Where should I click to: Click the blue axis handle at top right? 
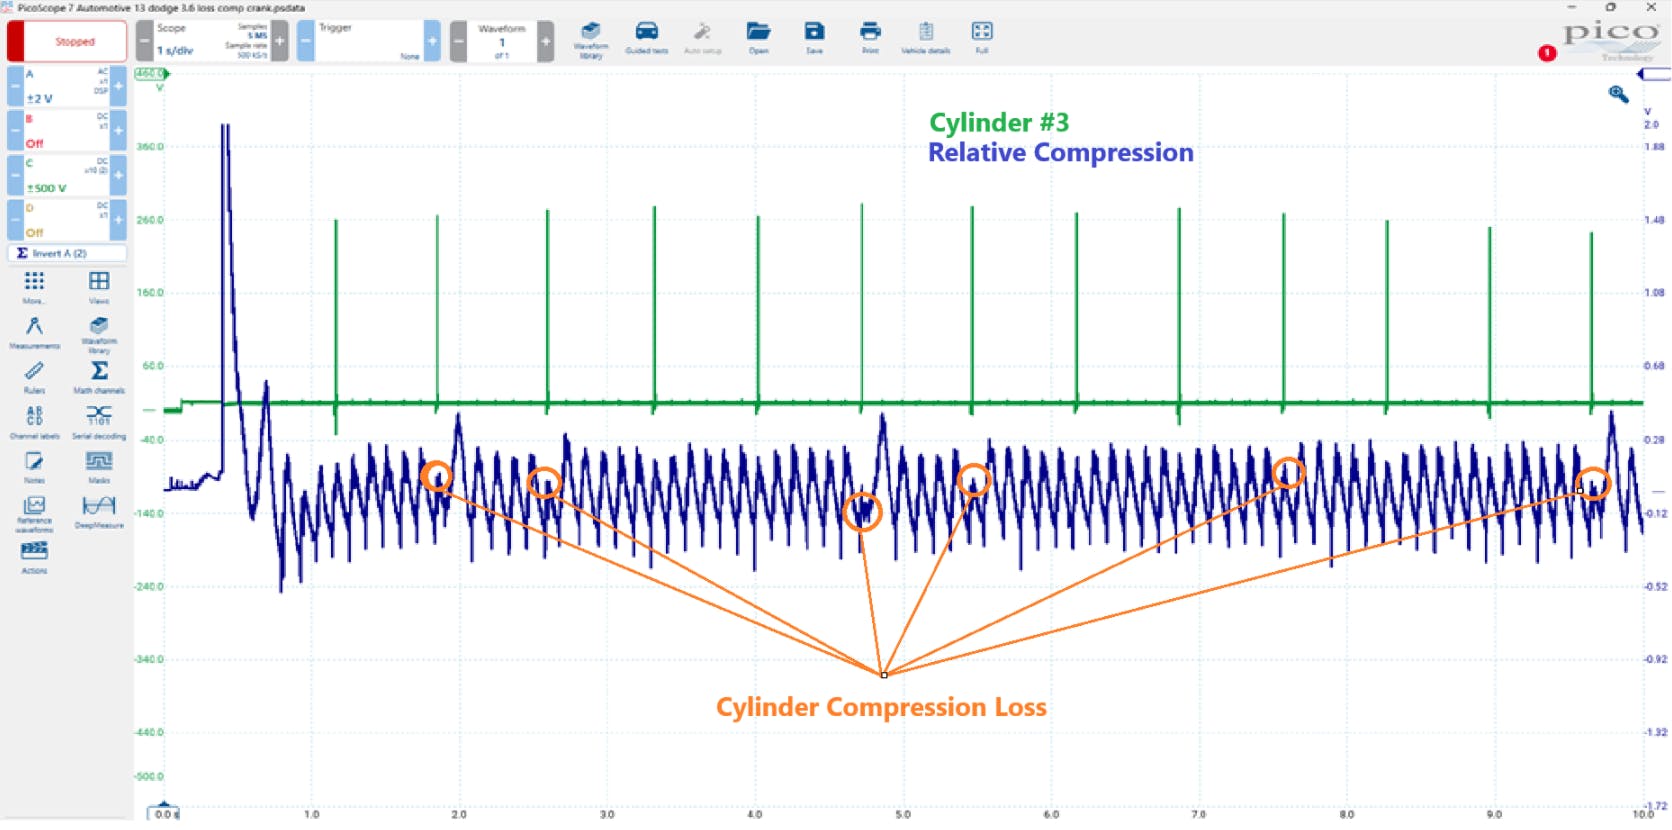pyautogui.click(x=1654, y=74)
